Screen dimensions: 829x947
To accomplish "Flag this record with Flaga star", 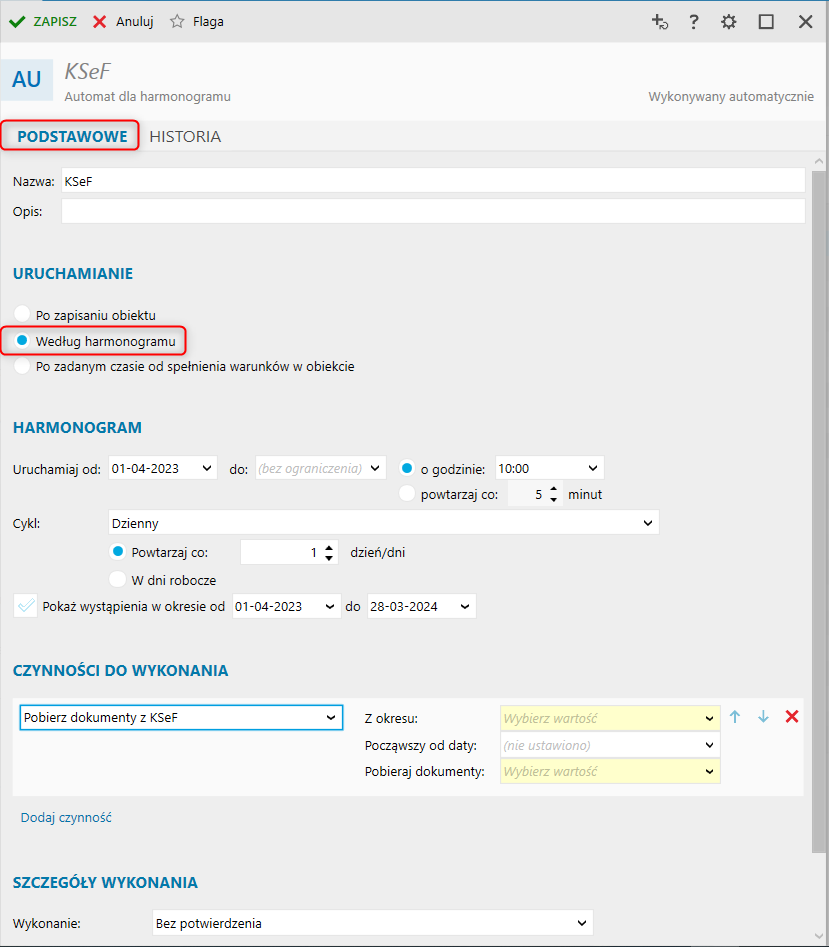I will point(197,22).
